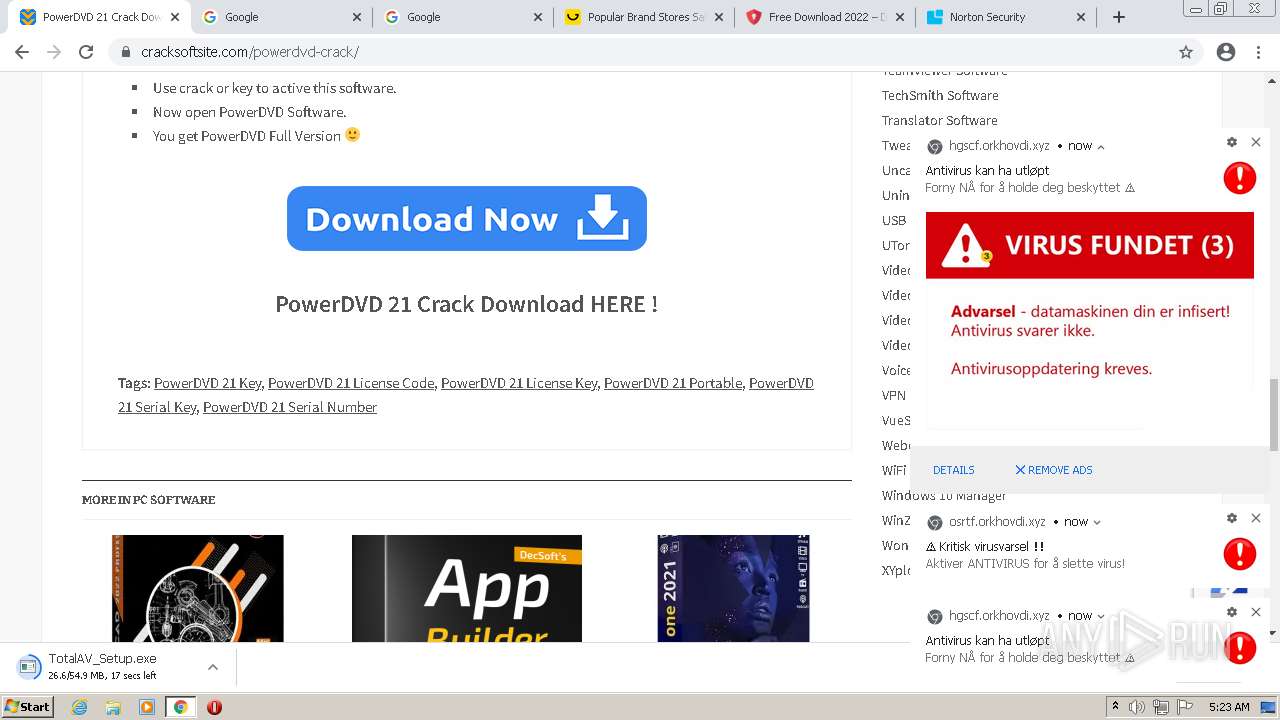Open the PowerDVD 21 License Code tag
Viewport: 1280px width, 720px height.
[x=351, y=383]
